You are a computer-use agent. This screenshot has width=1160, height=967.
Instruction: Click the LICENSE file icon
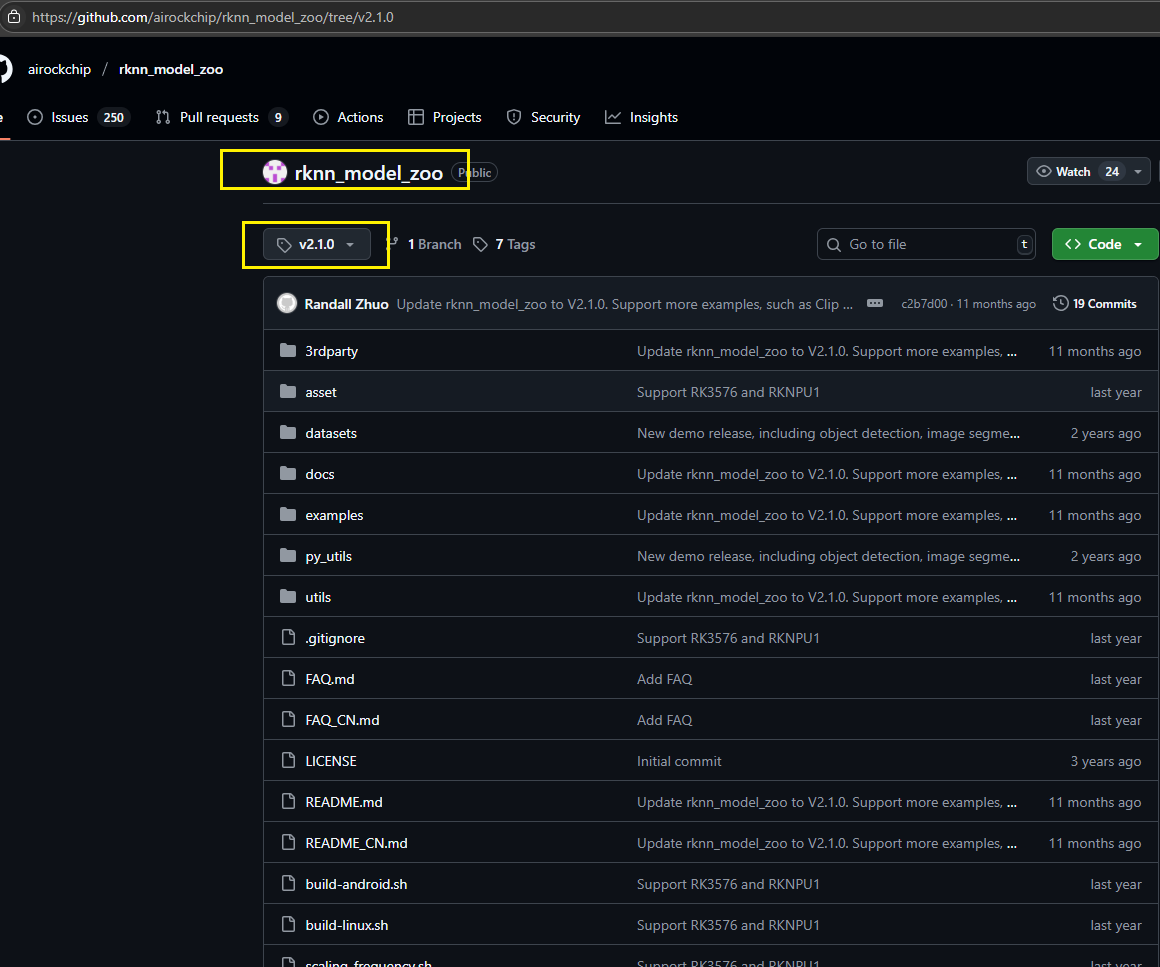pyautogui.click(x=289, y=760)
